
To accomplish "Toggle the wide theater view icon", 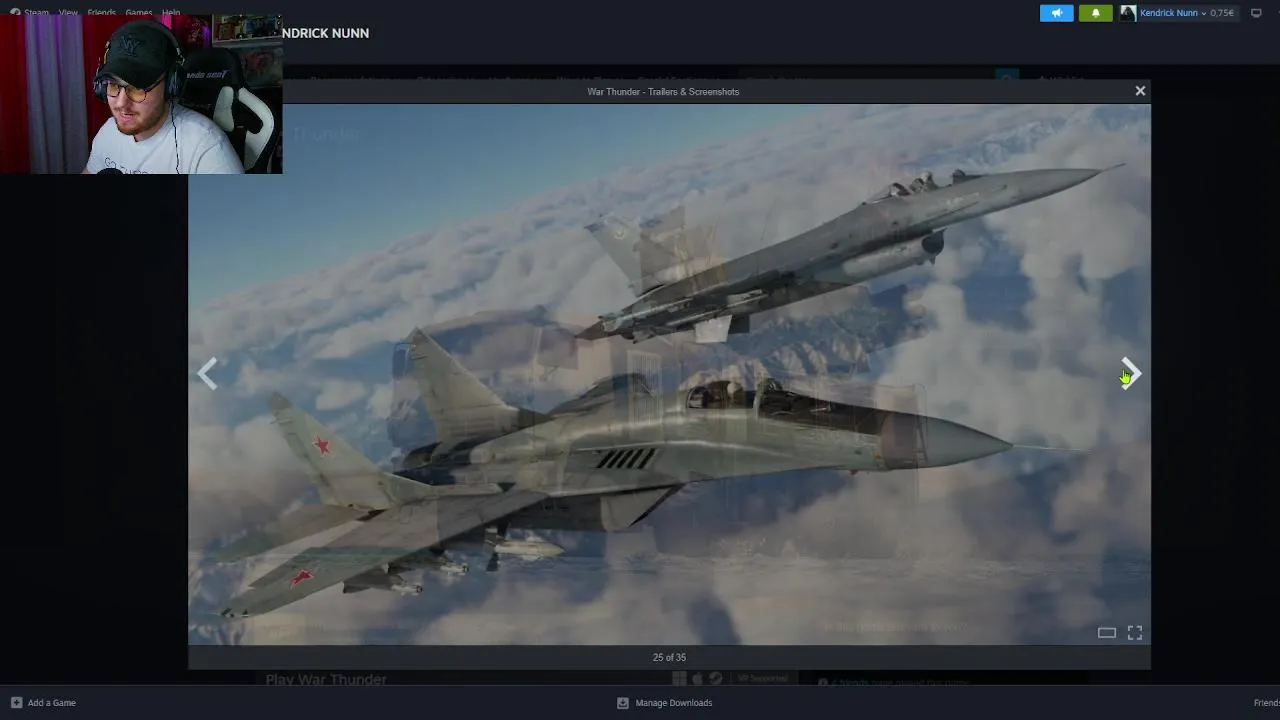I will [1107, 633].
